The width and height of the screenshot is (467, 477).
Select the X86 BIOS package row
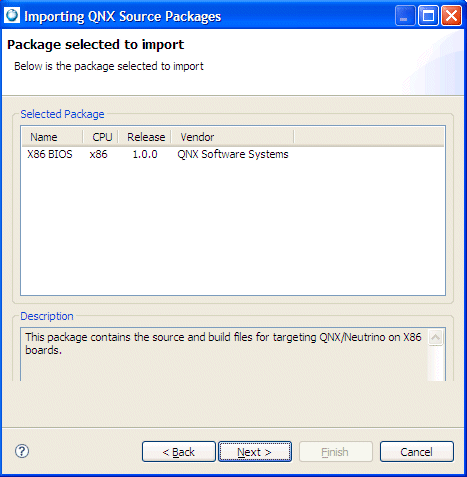pyautogui.click(x=233, y=154)
